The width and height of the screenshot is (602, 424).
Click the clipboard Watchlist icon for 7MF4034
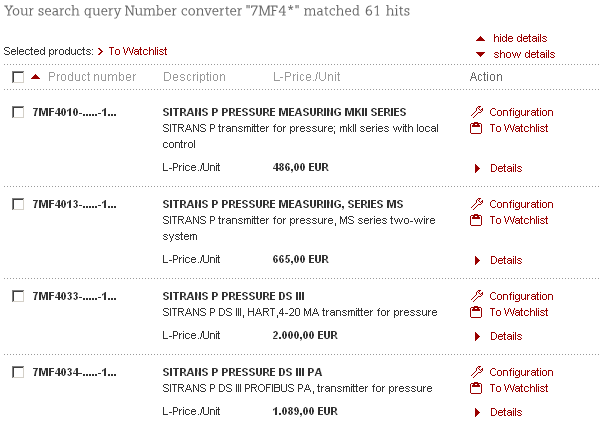click(x=476, y=388)
